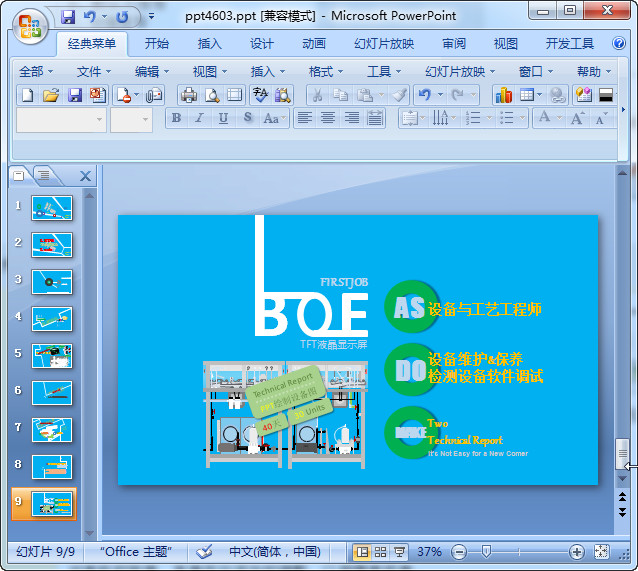Image resolution: width=638 pixels, height=571 pixels.
Task: Align text right
Action: [x=352, y=118]
